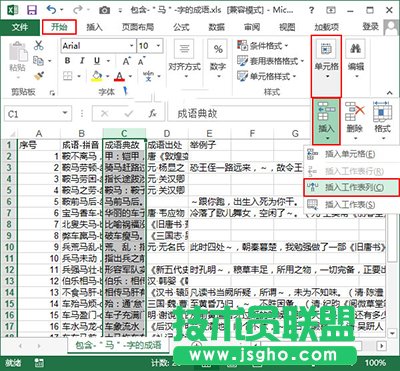The image size is (400, 371).
Task: Click cell A1 containing 序号
Action: click(x=39, y=145)
